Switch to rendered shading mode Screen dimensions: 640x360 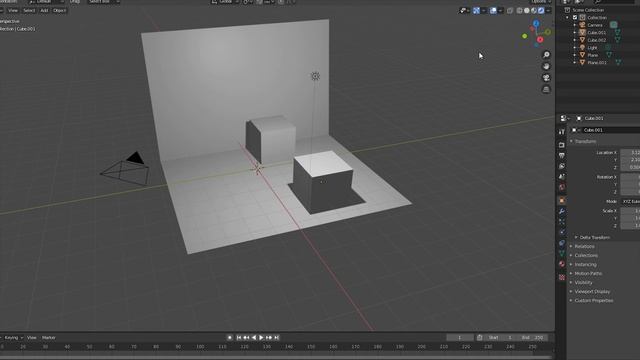[x=541, y=11]
